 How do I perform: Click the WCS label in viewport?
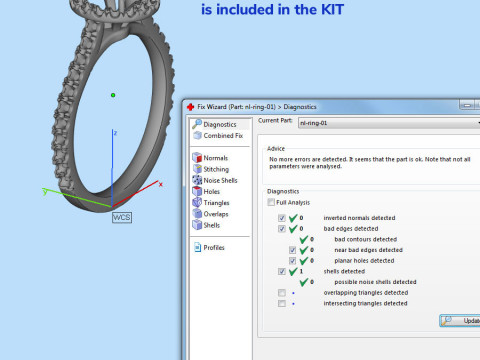click(x=122, y=217)
